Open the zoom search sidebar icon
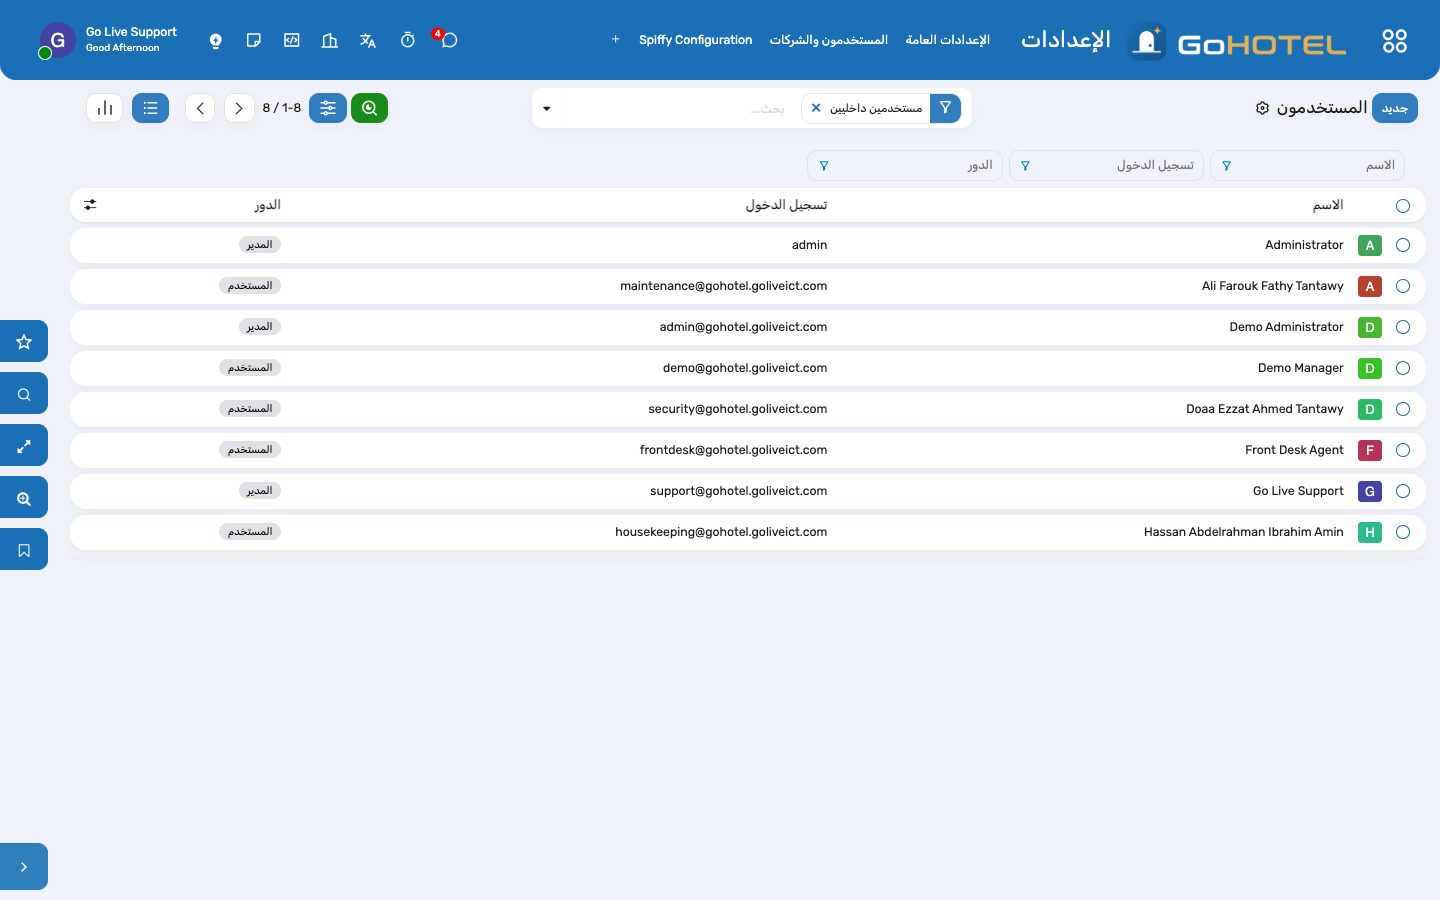The image size is (1440, 900). [x=24, y=498]
